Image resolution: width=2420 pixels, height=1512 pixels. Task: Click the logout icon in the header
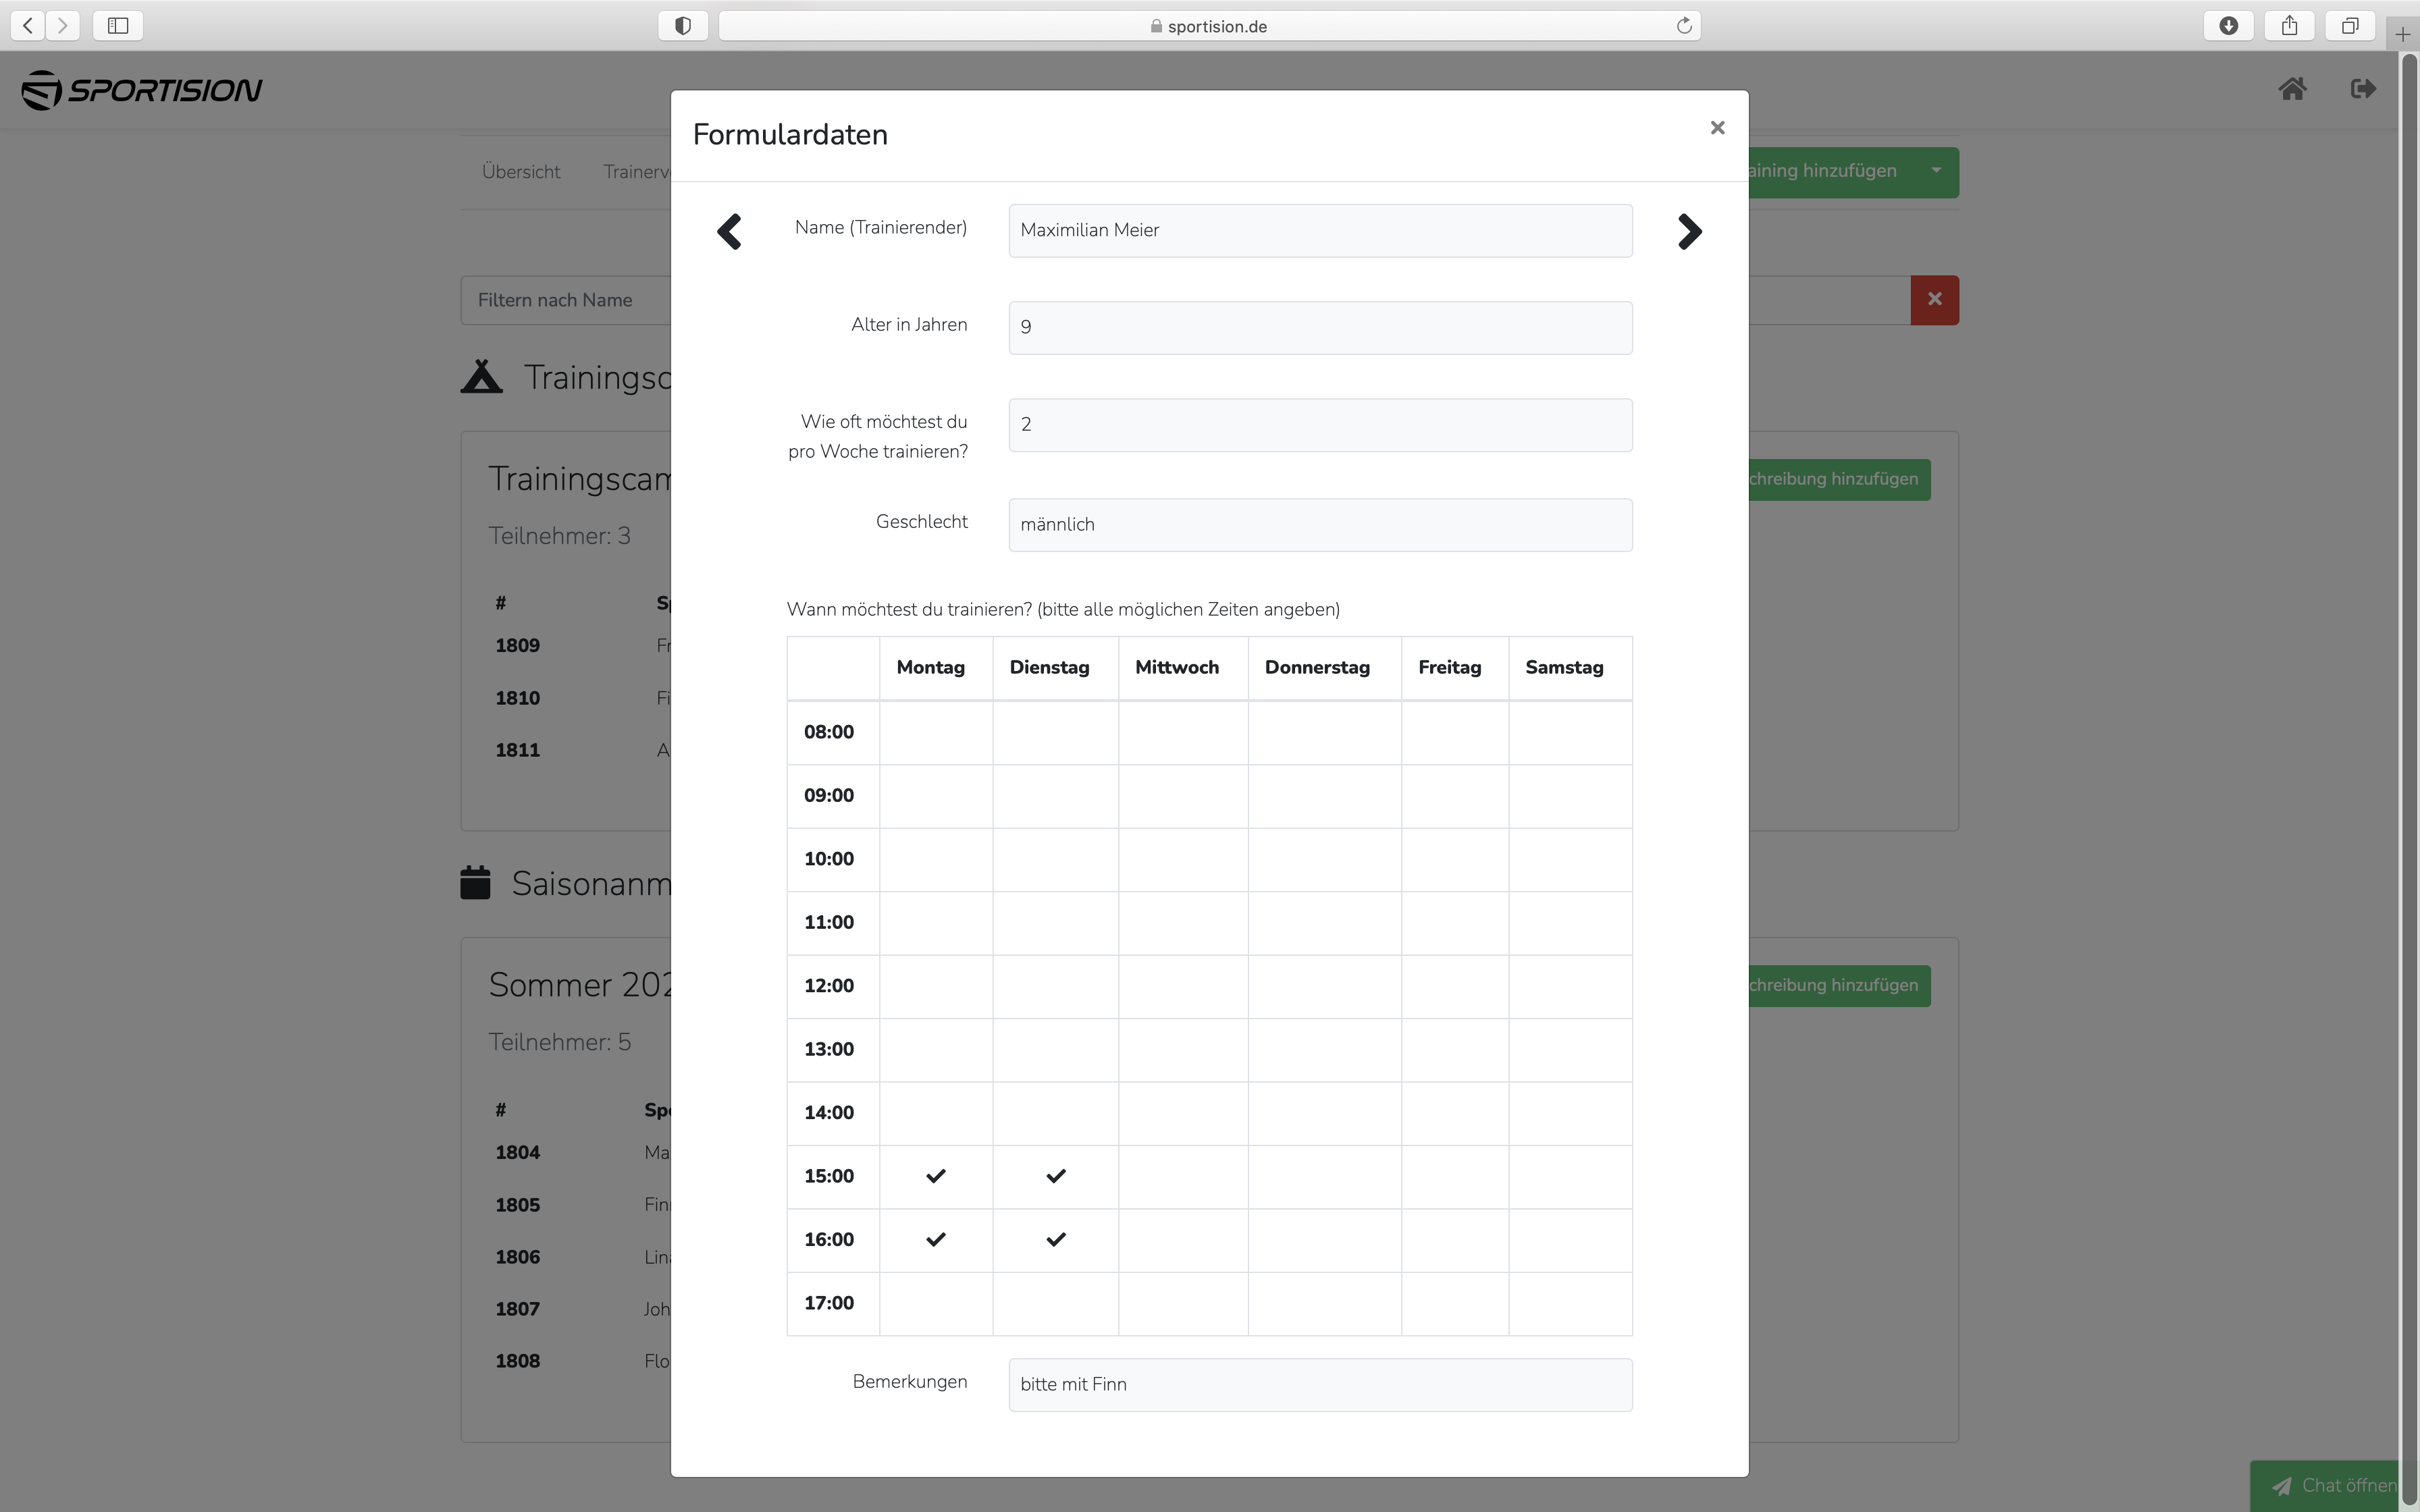(2362, 90)
